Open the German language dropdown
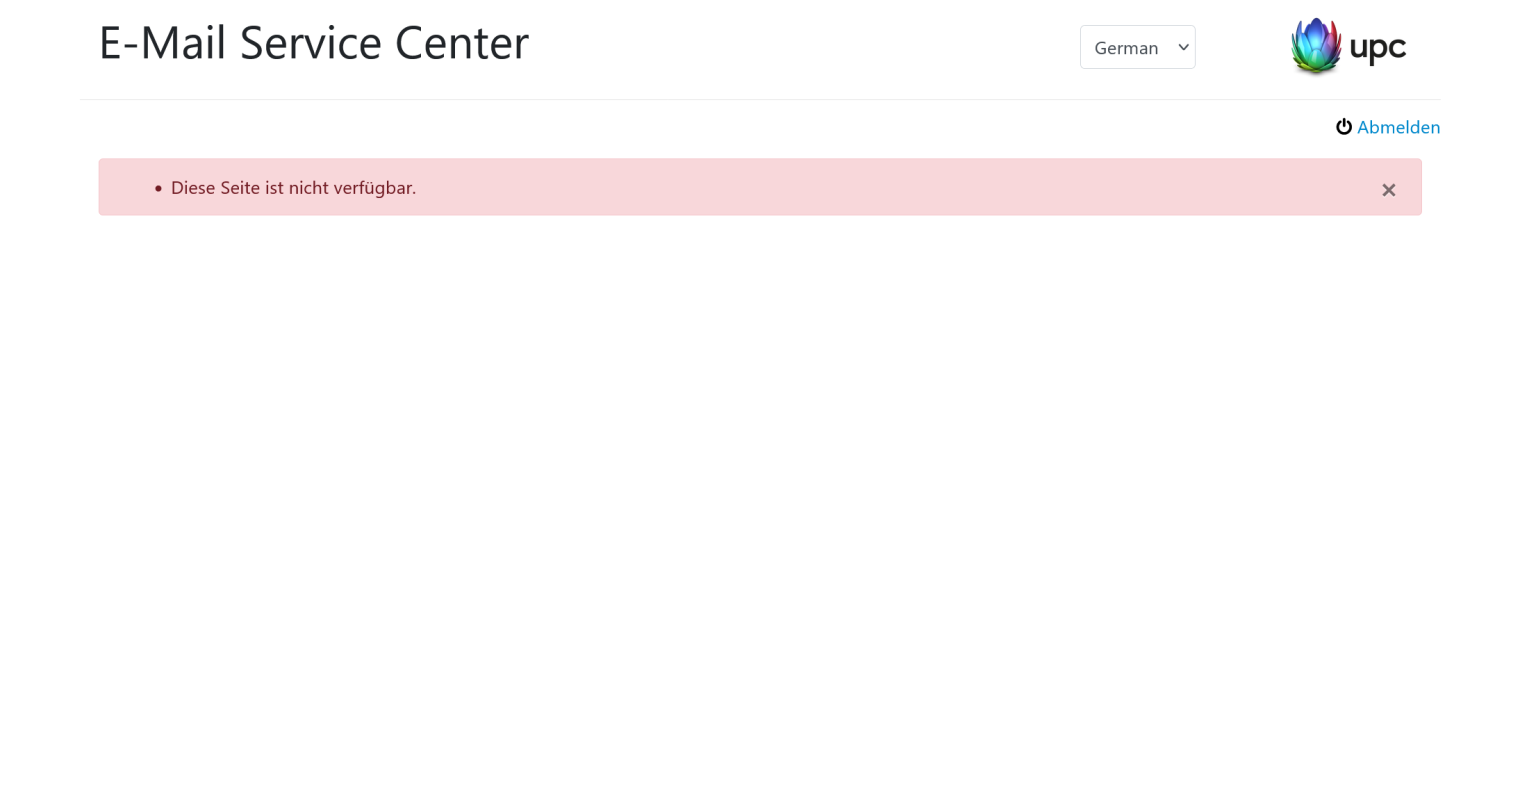Screen dimensions: 1520x788 [x=1137, y=47]
